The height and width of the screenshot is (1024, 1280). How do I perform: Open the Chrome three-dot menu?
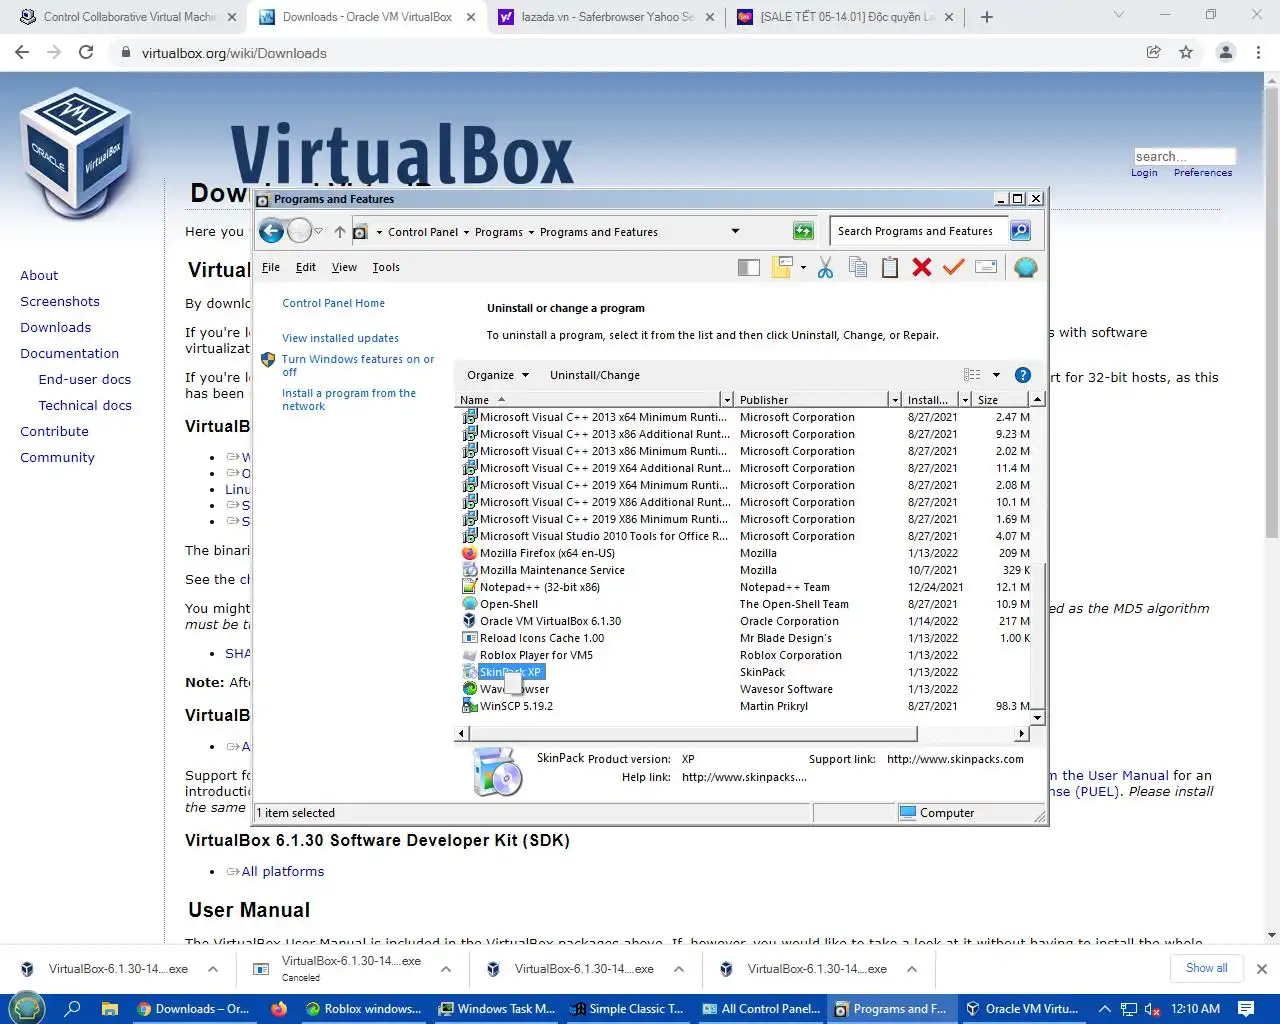pos(1259,52)
